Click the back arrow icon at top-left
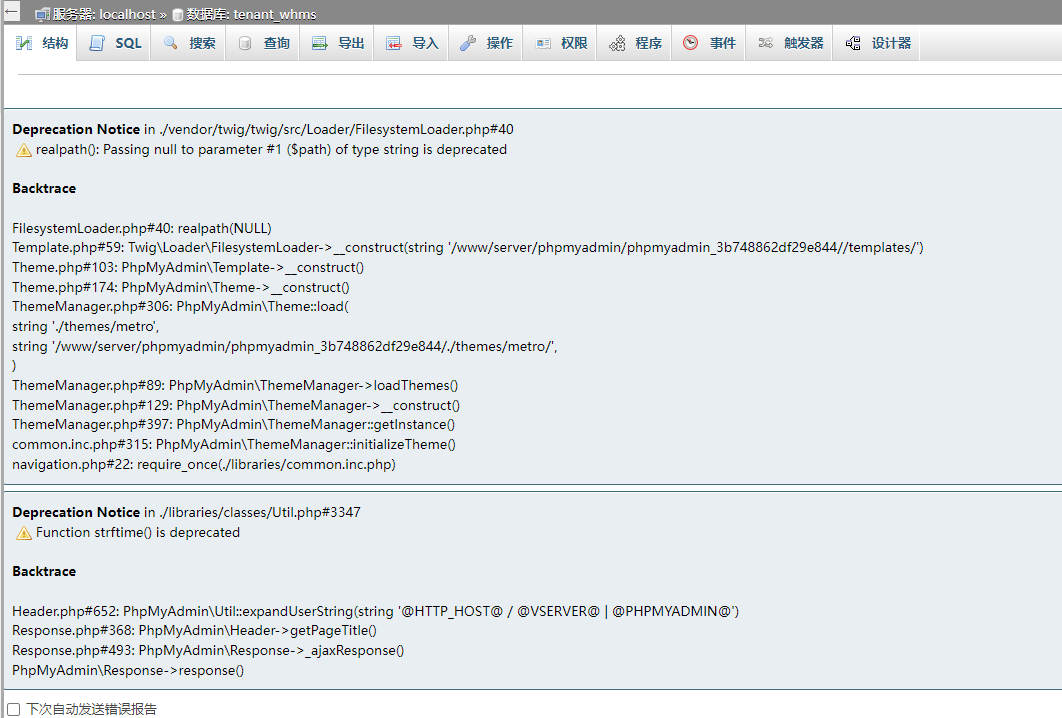The width and height of the screenshot is (1062, 718). pyautogui.click(x=11, y=11)
